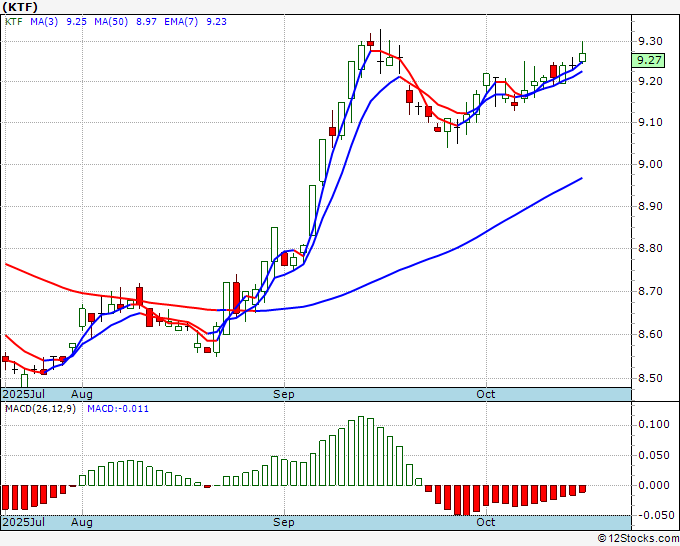Click the 8.90 price axis label

coord(651,206)
